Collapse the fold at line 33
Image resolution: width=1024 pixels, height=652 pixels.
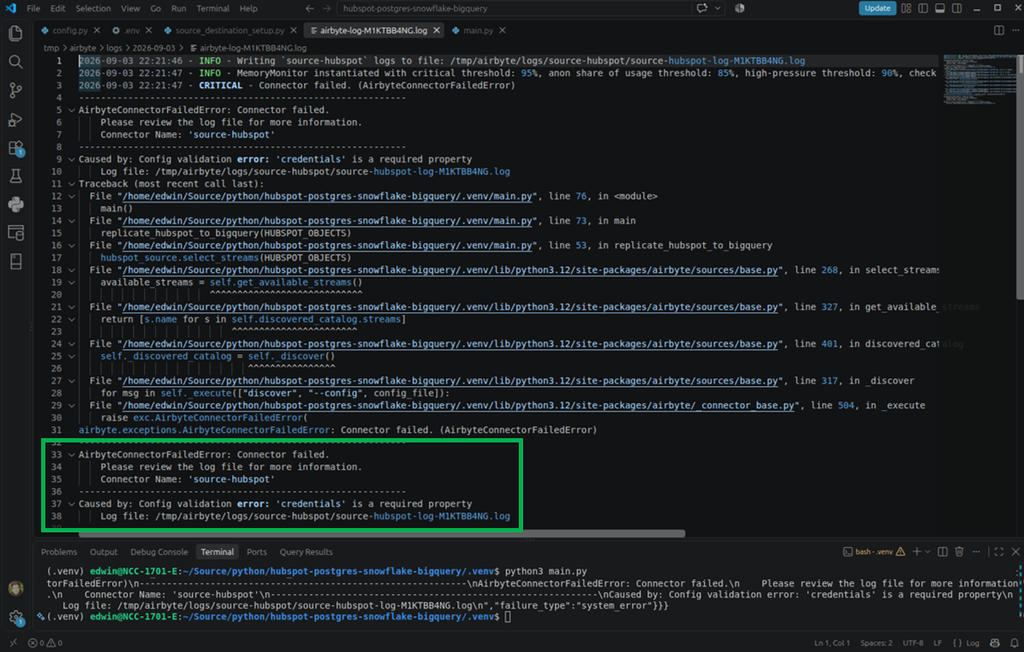coord(71,455)
